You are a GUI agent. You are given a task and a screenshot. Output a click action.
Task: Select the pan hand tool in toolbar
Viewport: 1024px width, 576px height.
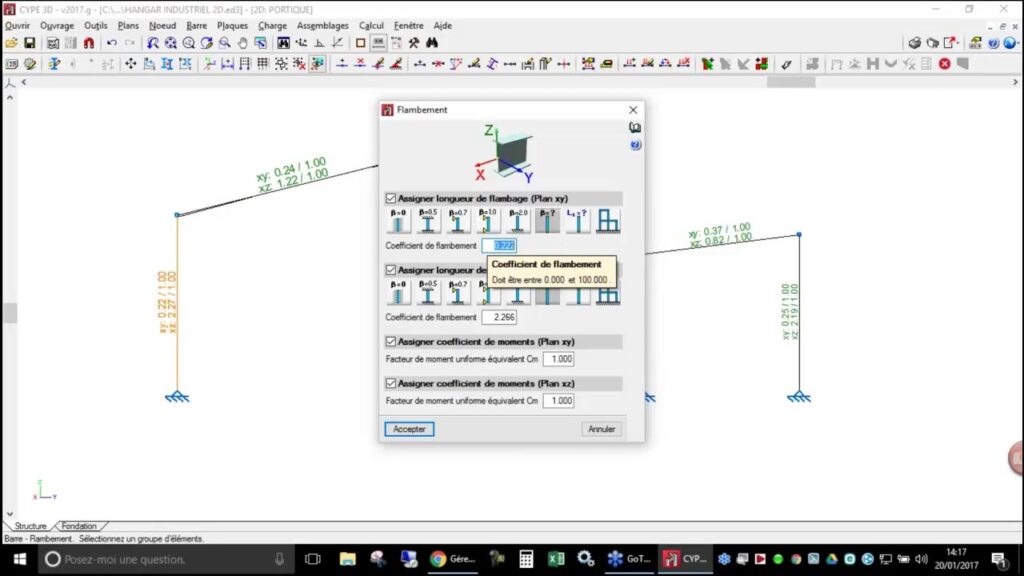(242, 43)
